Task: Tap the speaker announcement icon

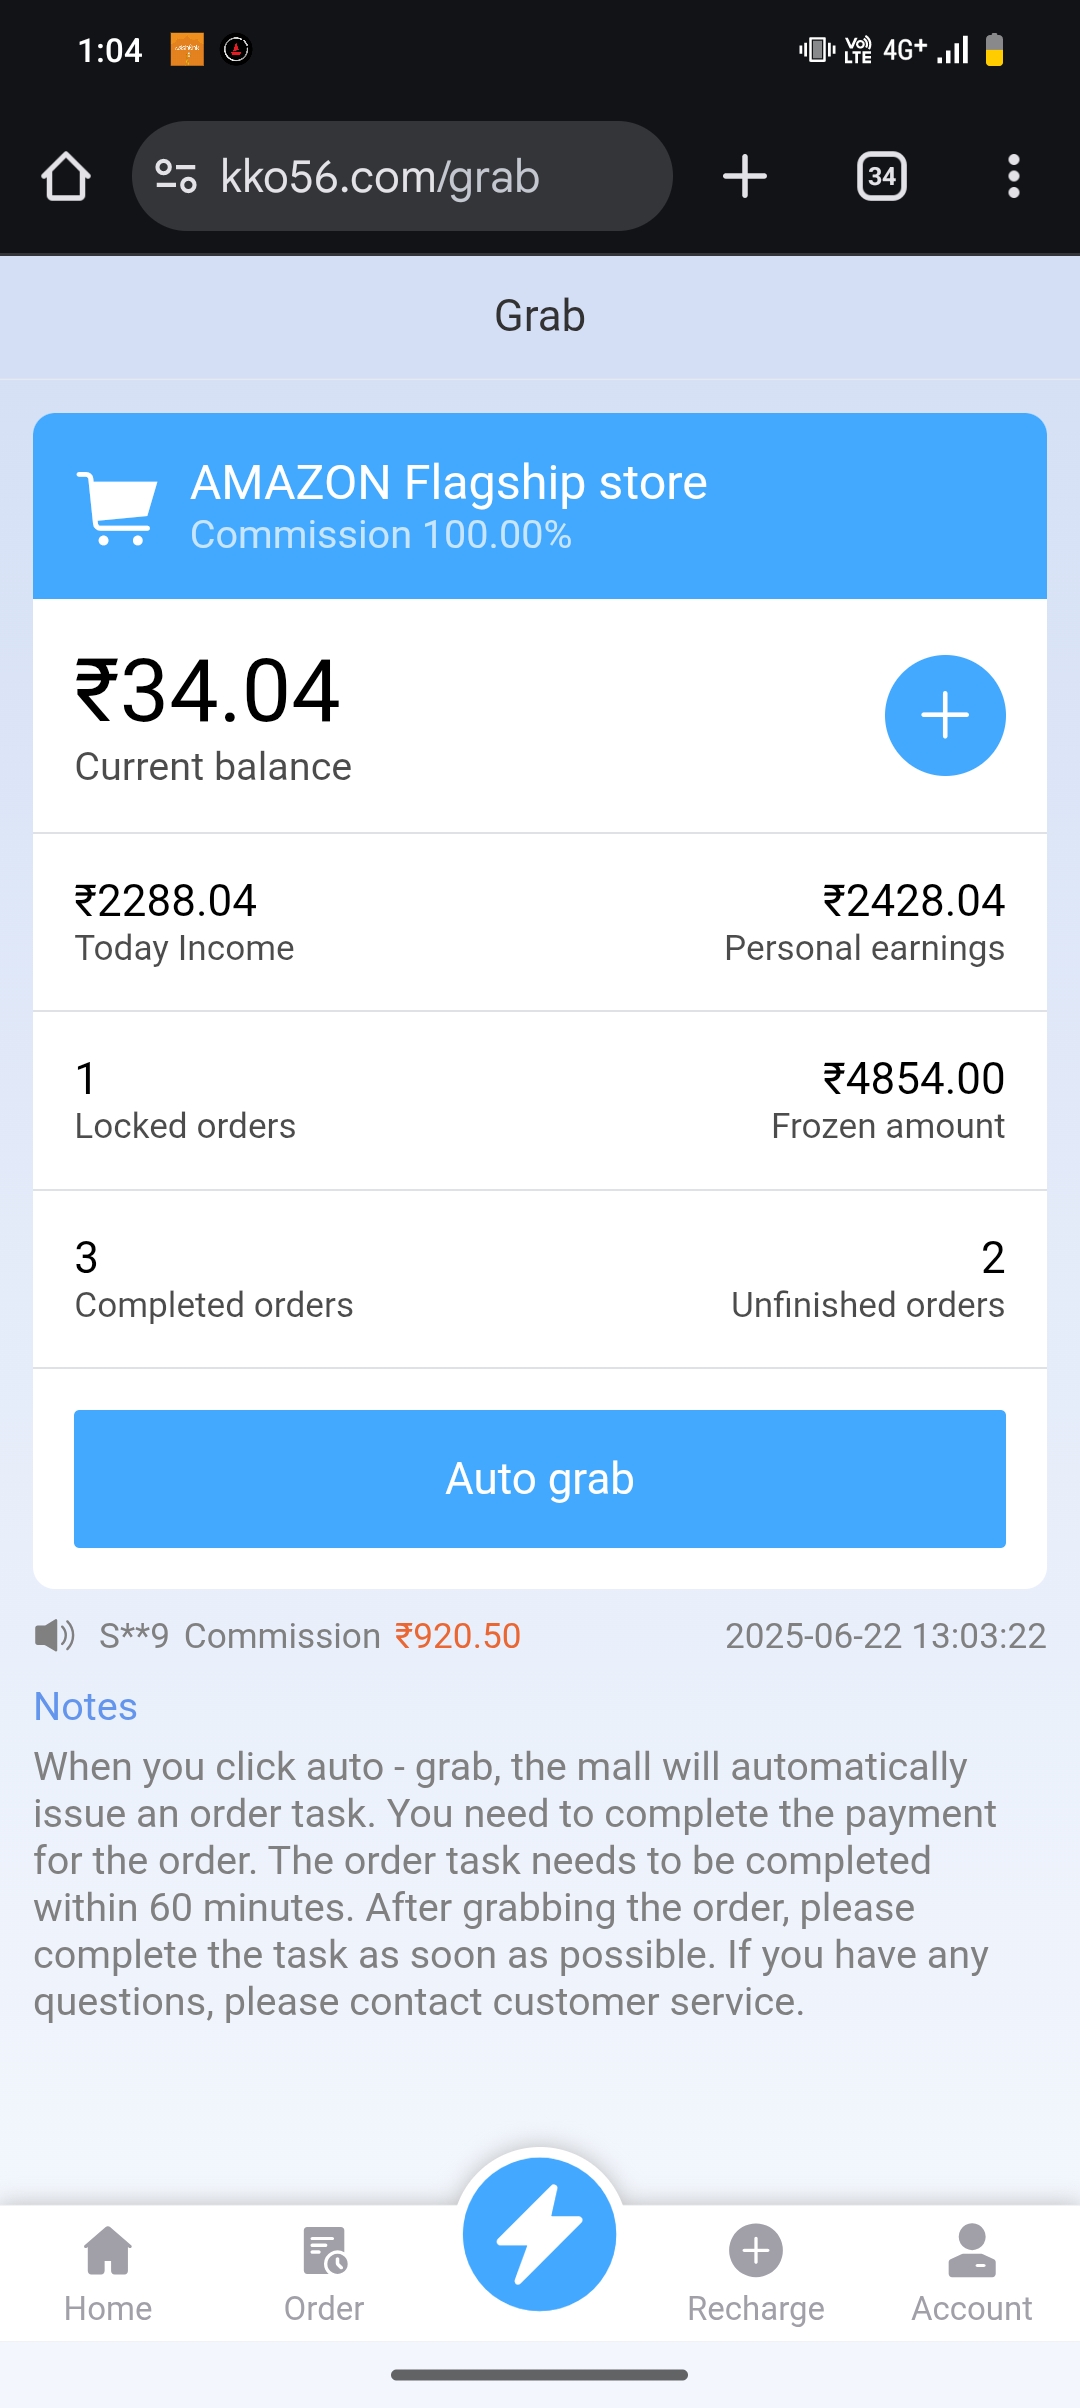Action: (54, 1636)
